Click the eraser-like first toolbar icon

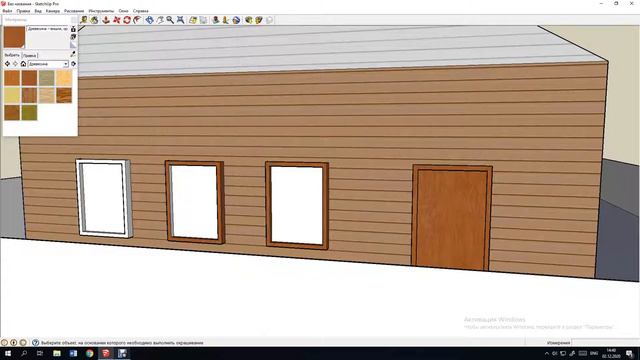point(84,20)
